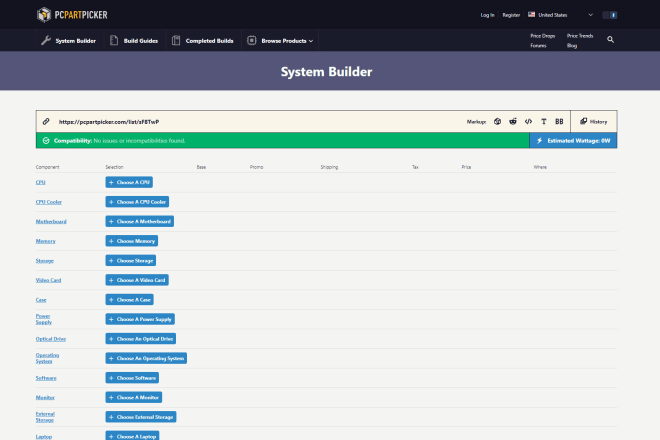Open the Case component link
Viewport: 660px width, 440px height.
pos(41,300)
